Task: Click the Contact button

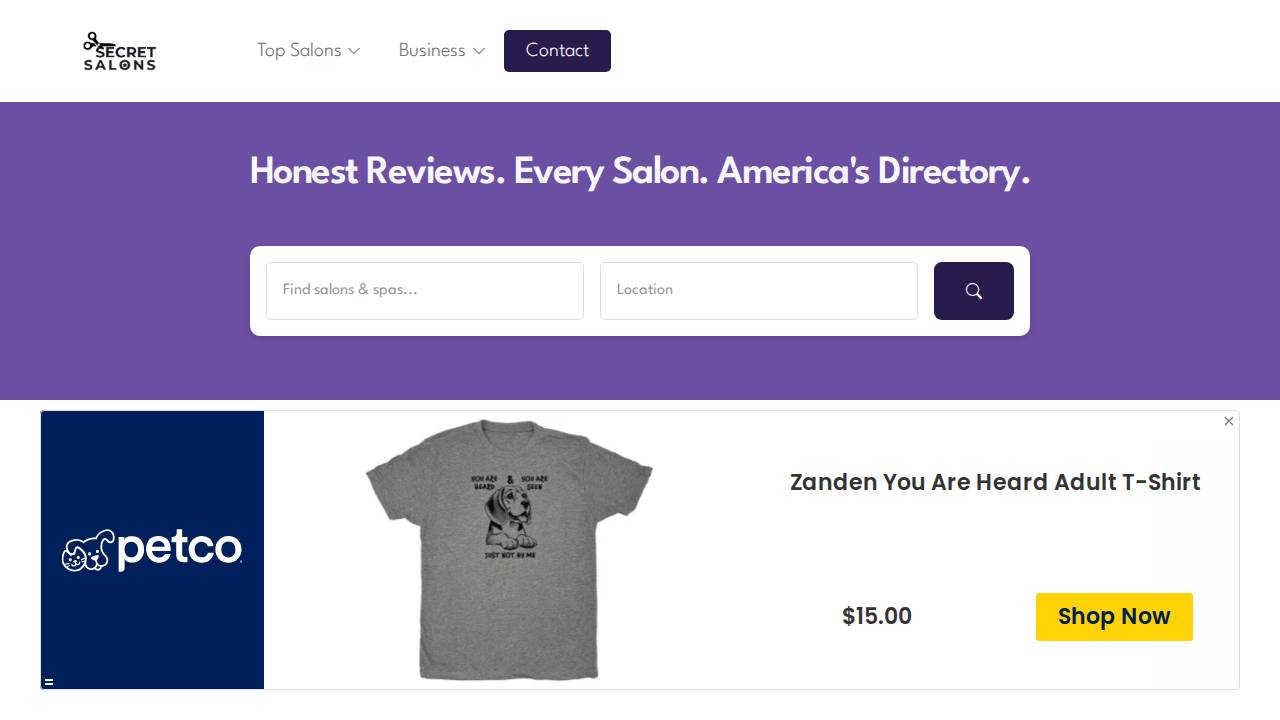Action: (557, 51)
